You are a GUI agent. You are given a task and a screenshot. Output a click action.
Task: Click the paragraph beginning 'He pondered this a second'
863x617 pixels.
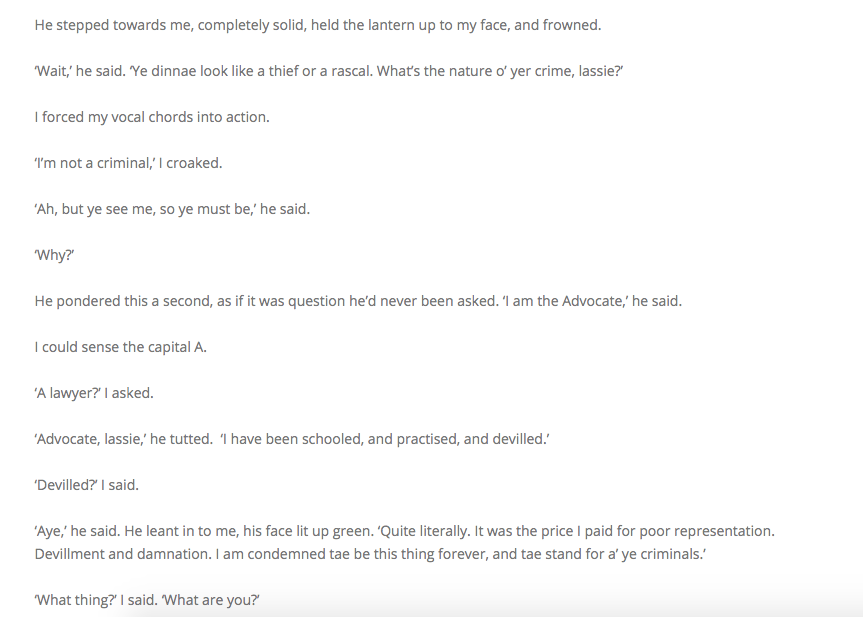coord(357,301)
